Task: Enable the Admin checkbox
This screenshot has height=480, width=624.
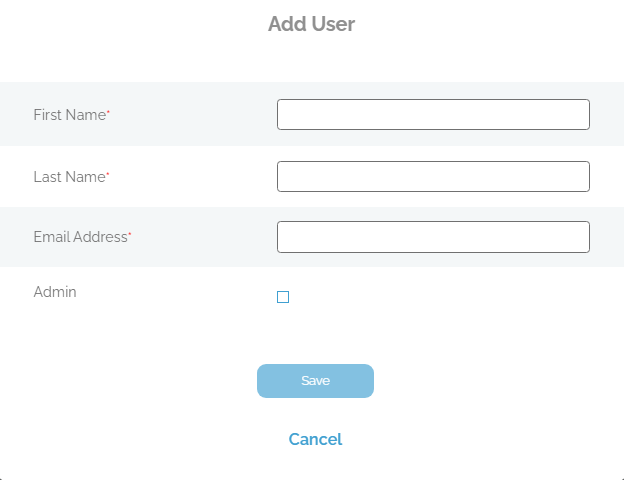Action: 283,297
